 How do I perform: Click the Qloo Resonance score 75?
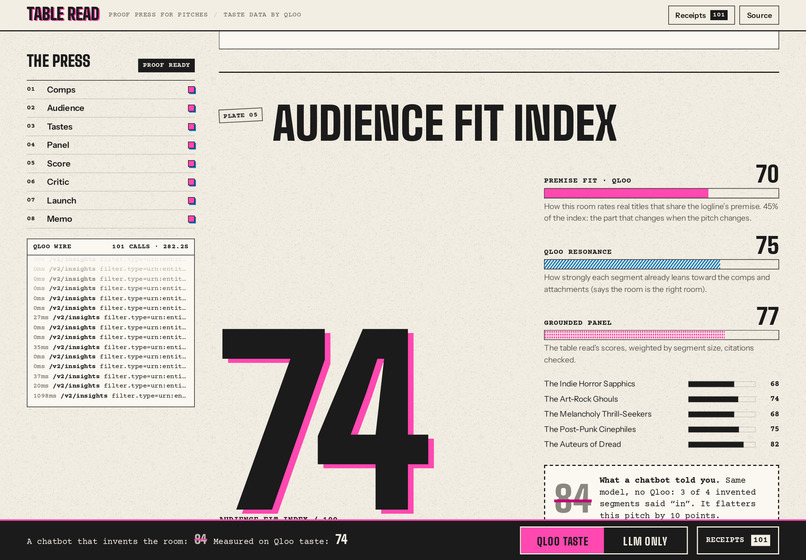[767, 245]
